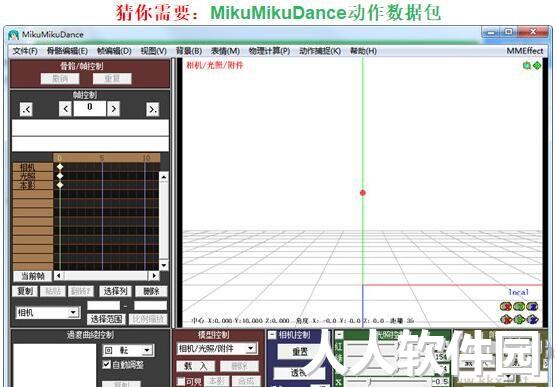Screen dimensions: 556x387
Task: Click the green Y move axis icon
Action: click(x=519, y=320)
